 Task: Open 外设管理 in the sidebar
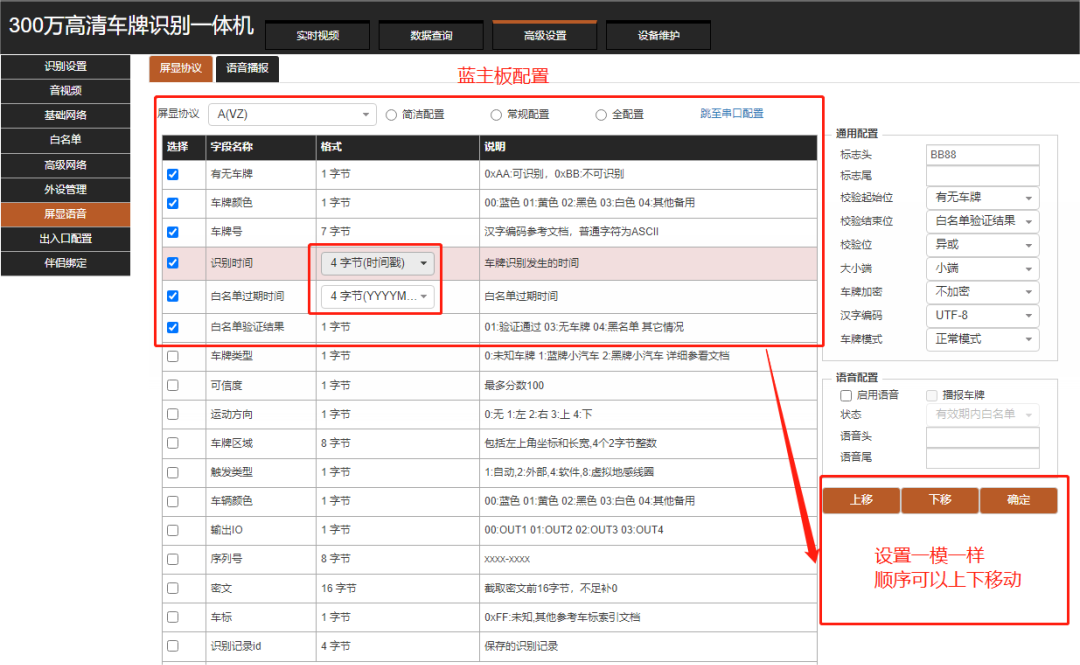pyautogui.click(x=65, y=190)
